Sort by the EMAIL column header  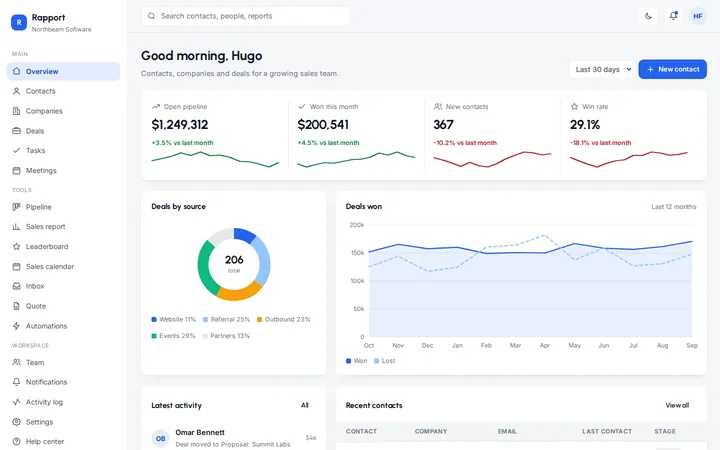click(507, 431)
